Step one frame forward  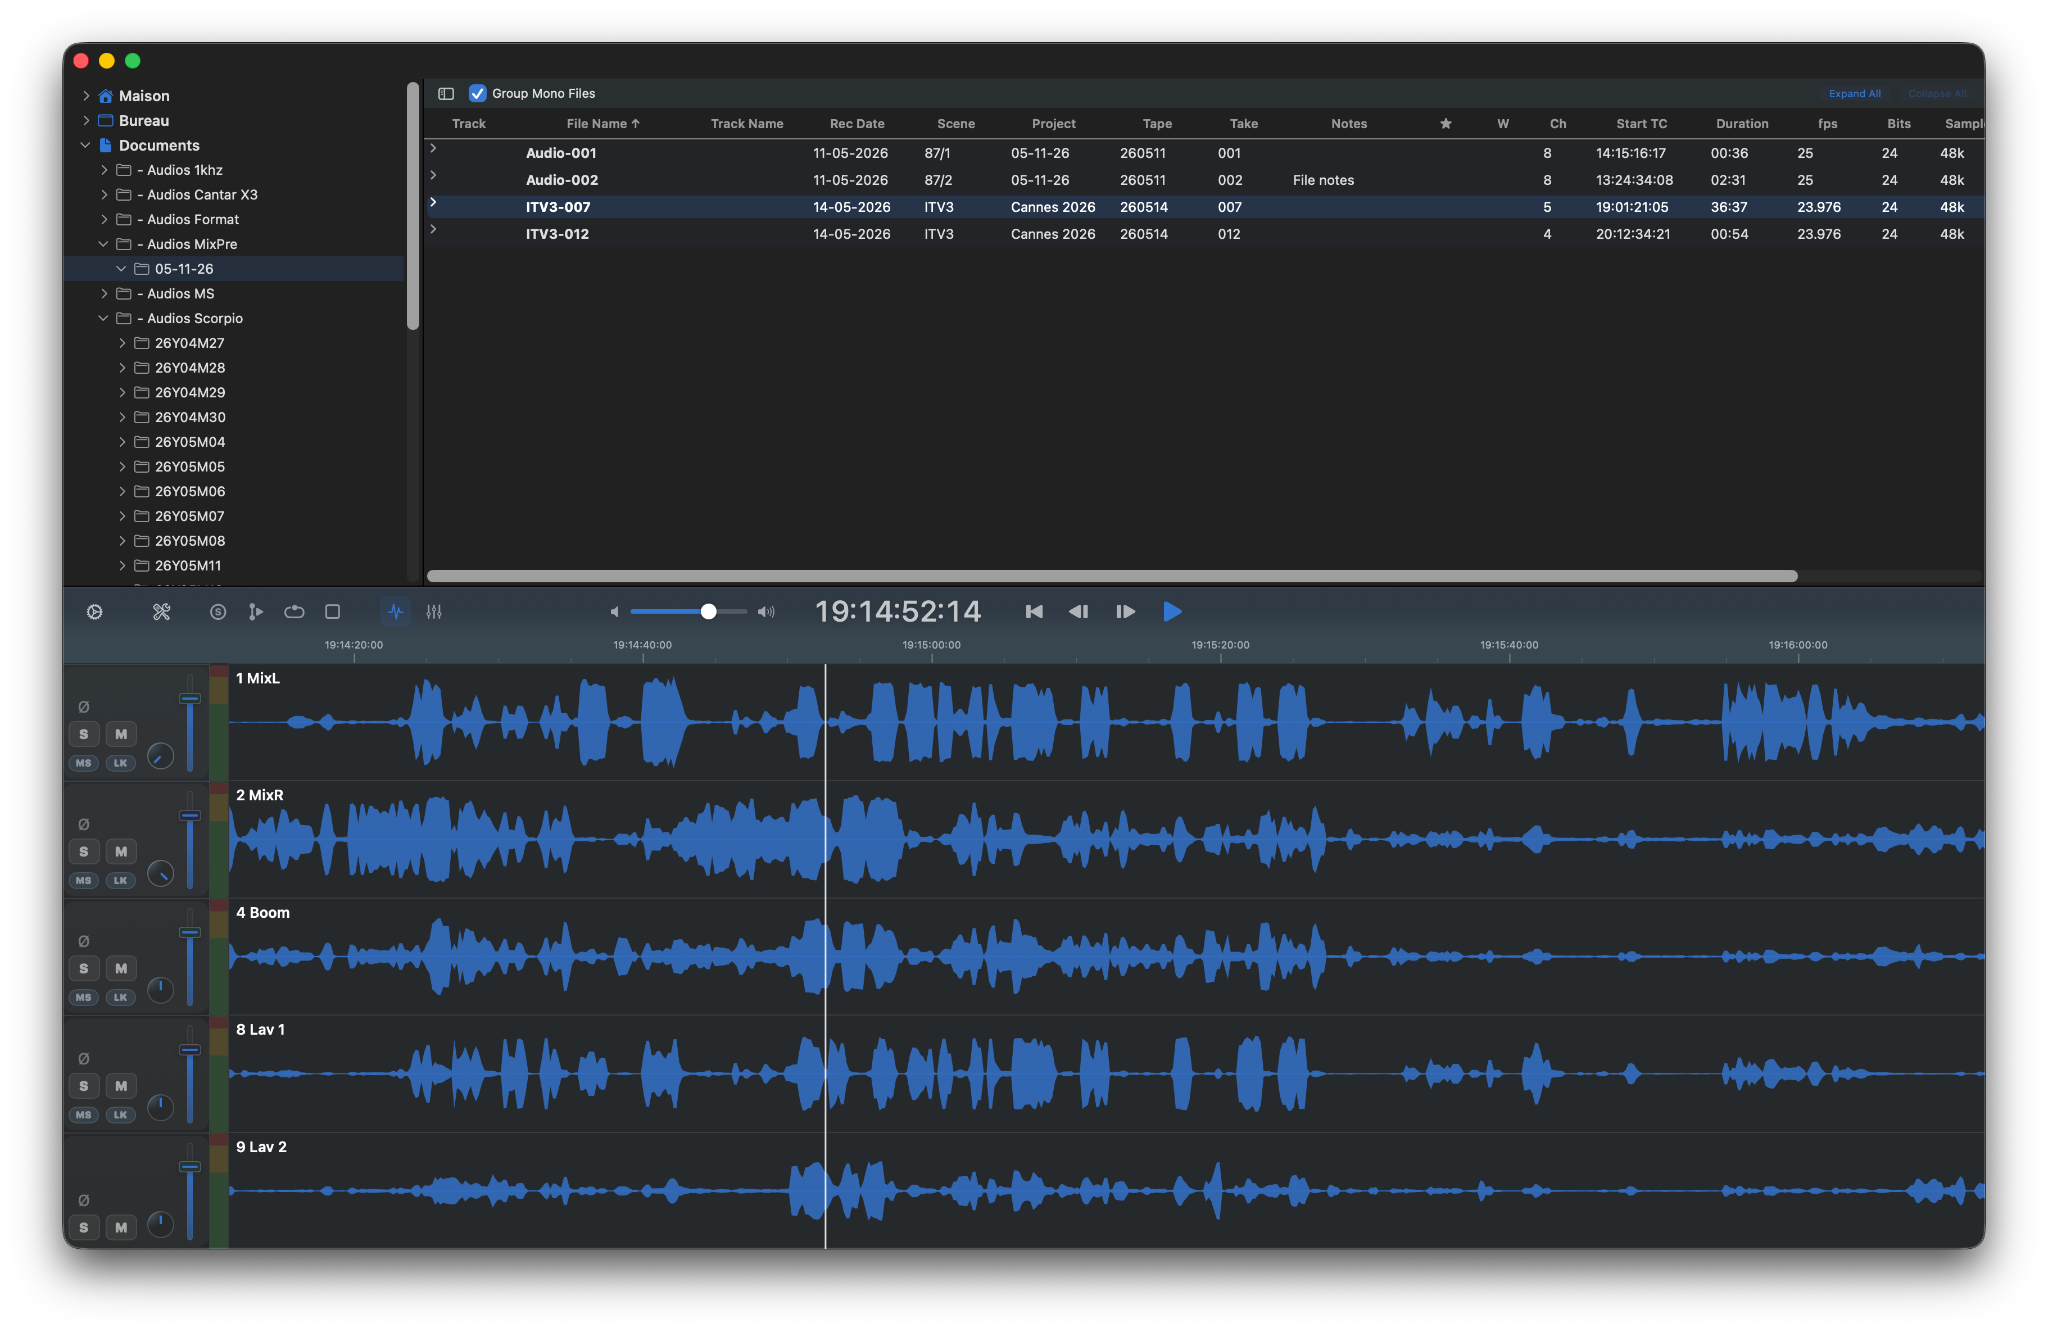[1125, 612]
